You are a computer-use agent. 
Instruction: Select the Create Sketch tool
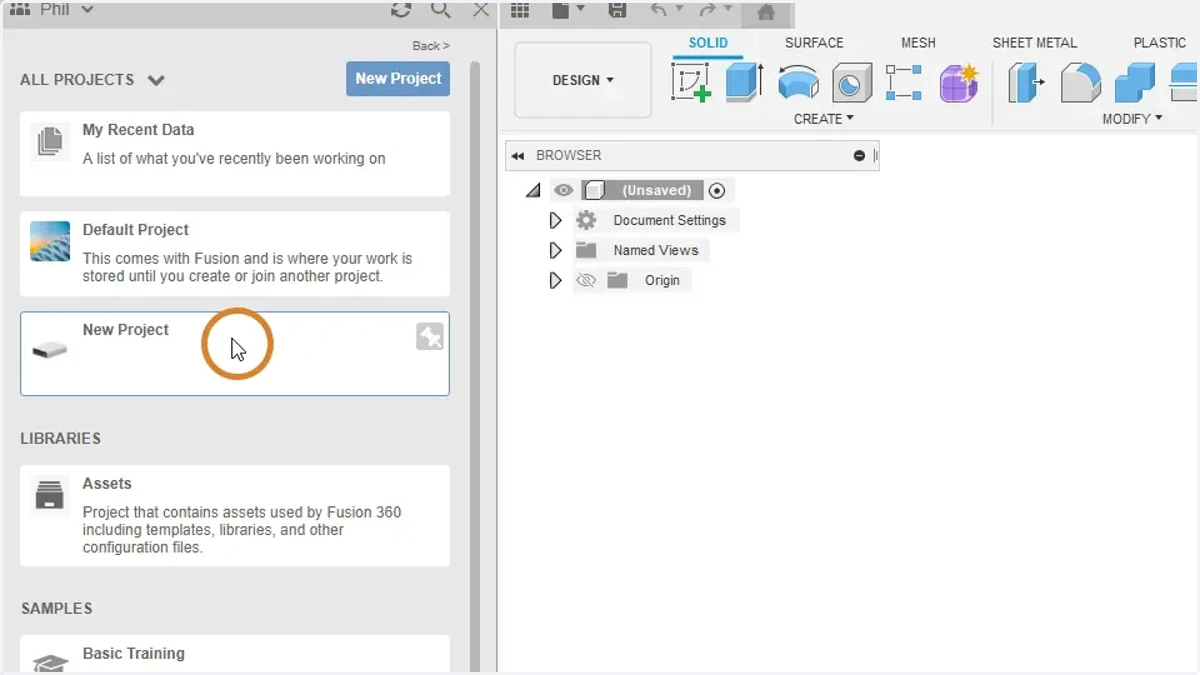click(691, 83)
